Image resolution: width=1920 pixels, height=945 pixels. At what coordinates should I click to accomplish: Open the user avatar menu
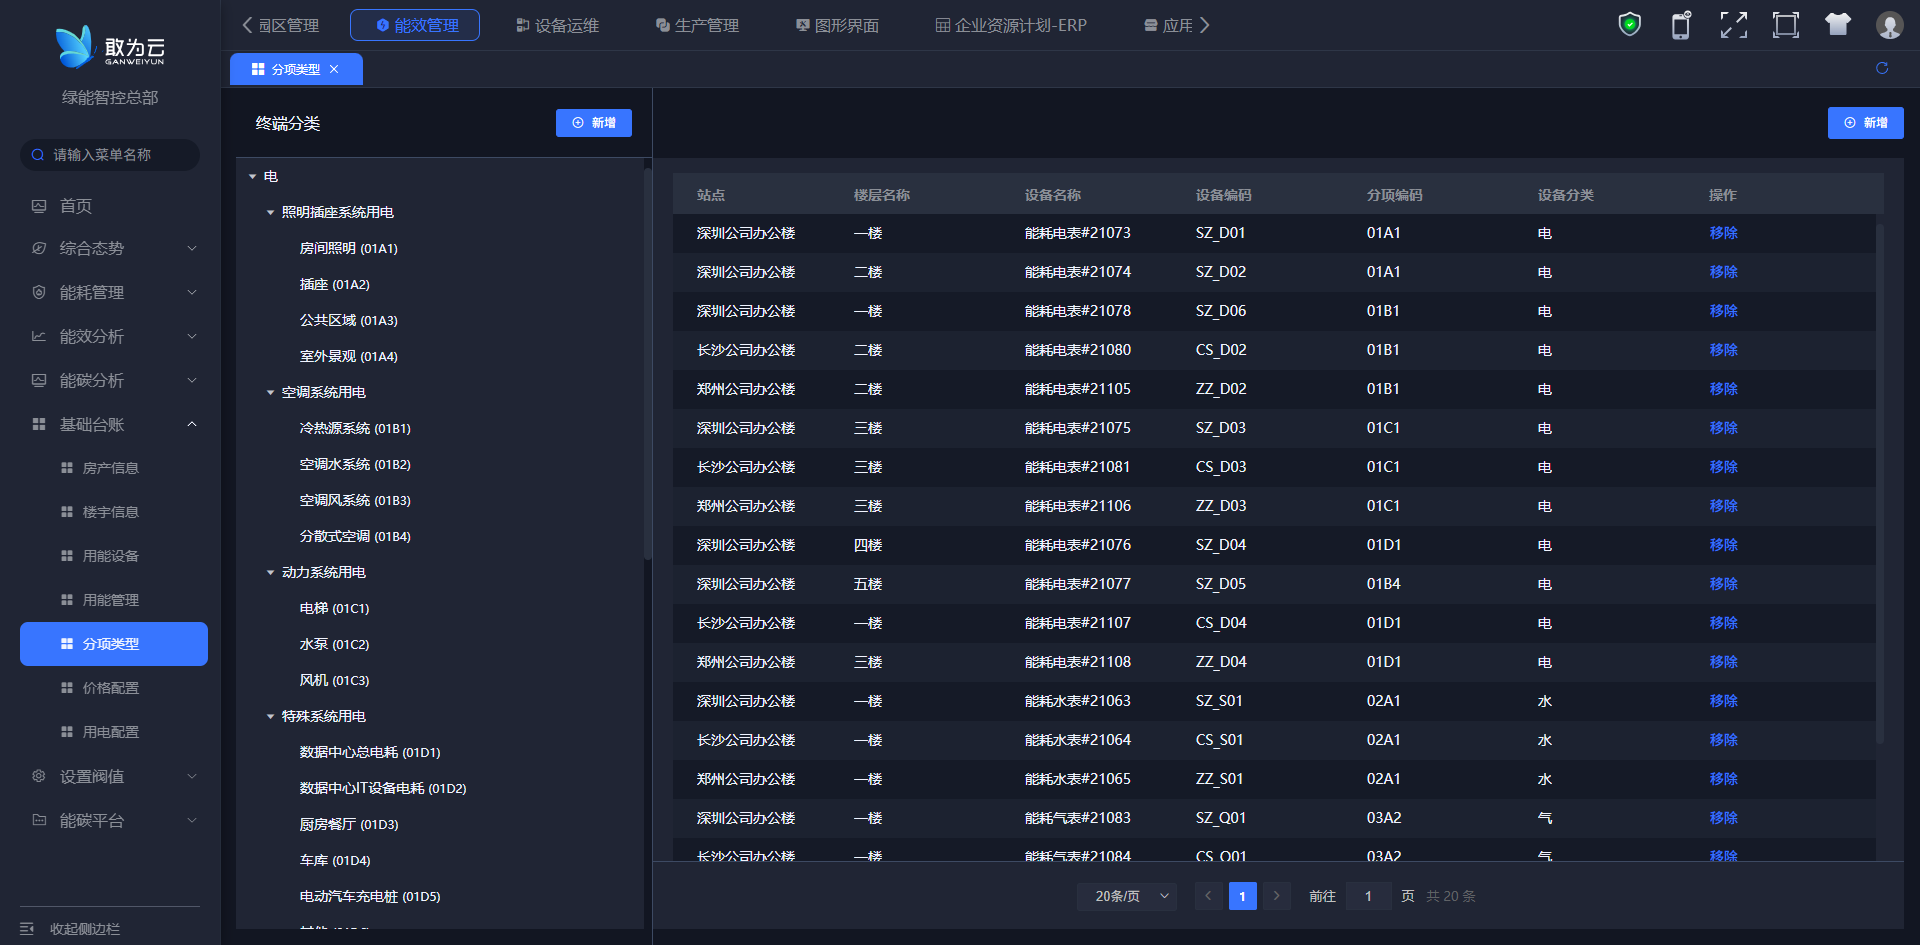point(1888,25)
